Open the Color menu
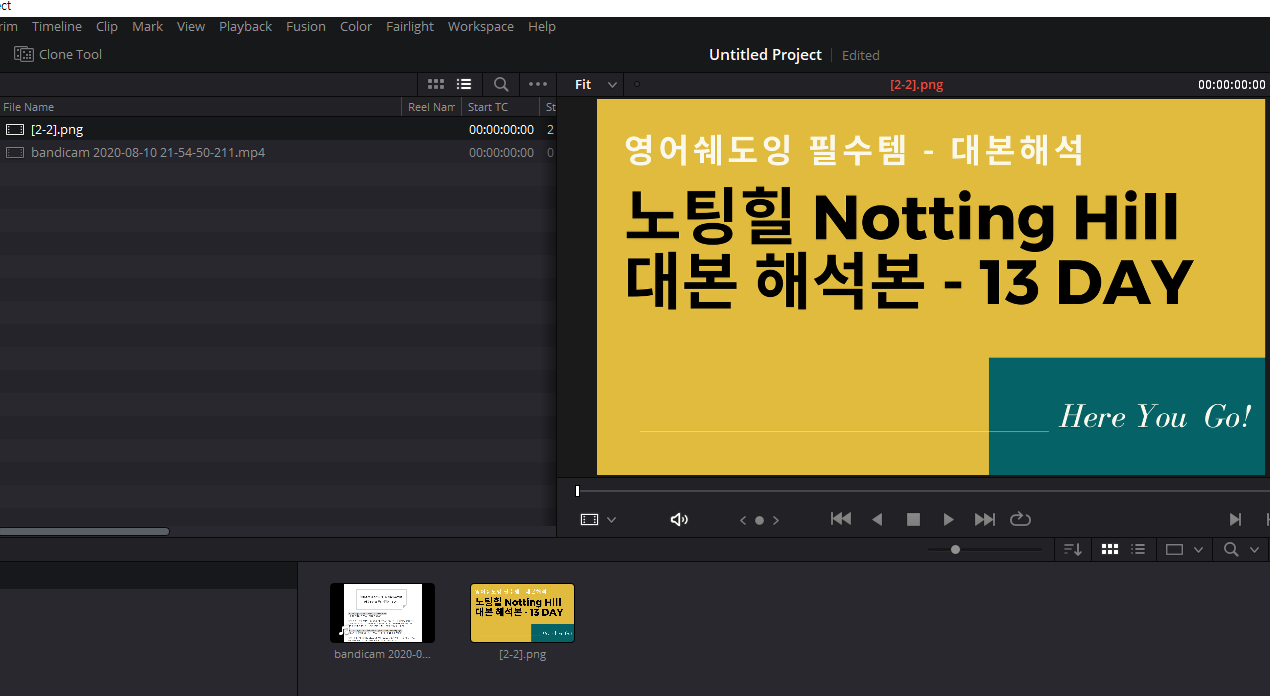The height and width of the screenshot is (696, 1270). [x=356, y=27]
